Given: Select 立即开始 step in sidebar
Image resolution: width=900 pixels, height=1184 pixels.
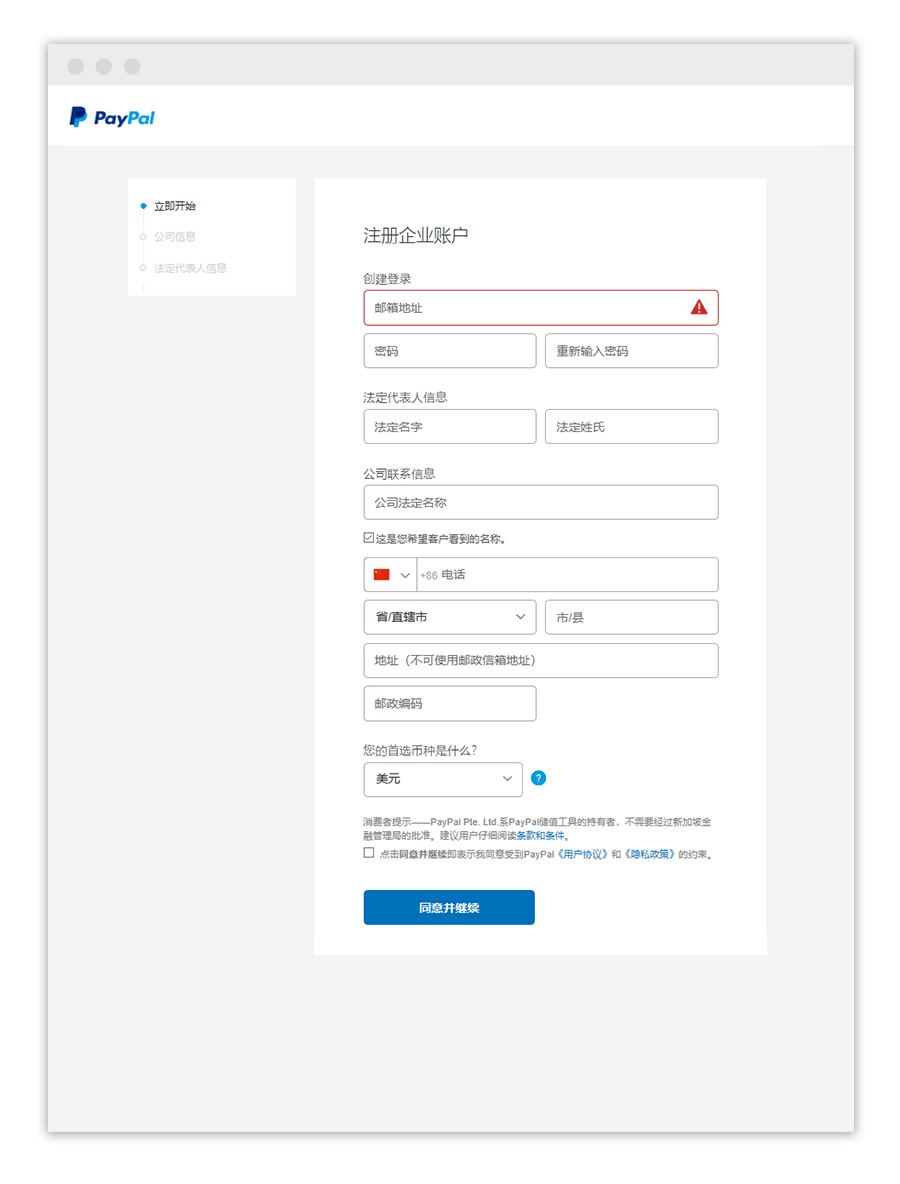Looking at the screenshot, I should pyautogui.click(x=174, y=205).
